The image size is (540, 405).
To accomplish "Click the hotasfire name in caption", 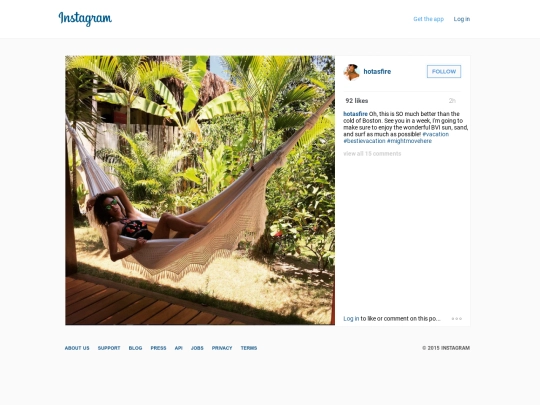I will point(355,114).
